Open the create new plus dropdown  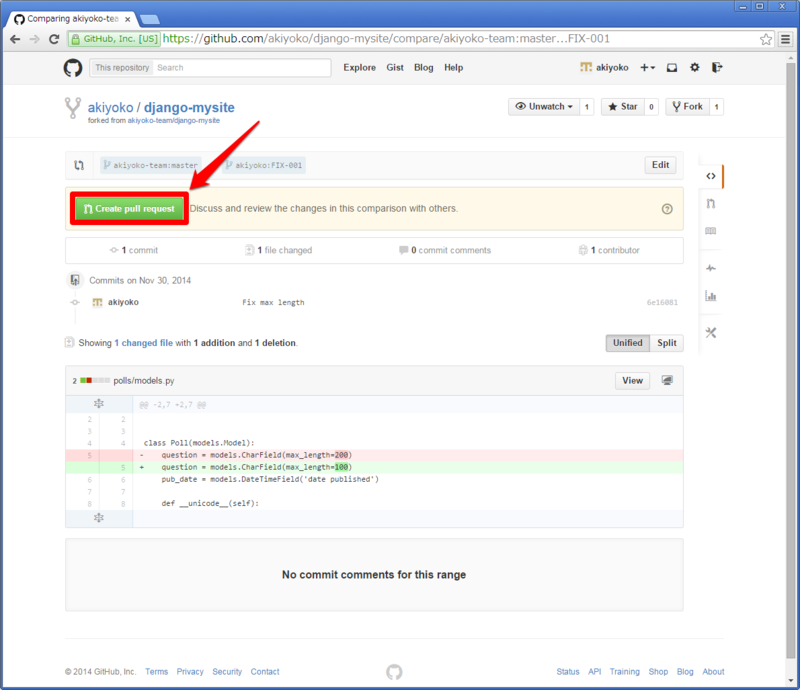[647, 67]
